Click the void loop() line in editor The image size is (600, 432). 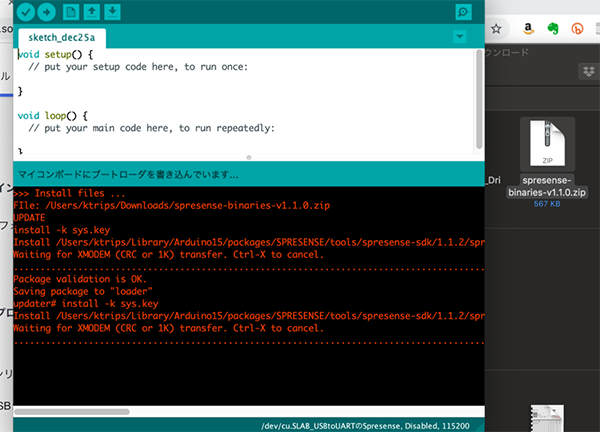click(x=53, y=116)
